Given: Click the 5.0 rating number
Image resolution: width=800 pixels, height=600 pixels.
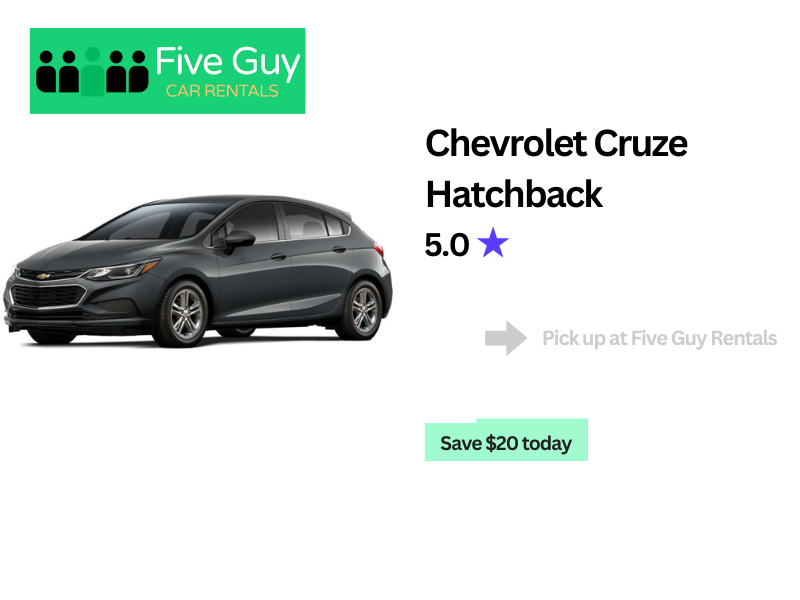Looking at the screenshot, I should (x=447, y=244).
